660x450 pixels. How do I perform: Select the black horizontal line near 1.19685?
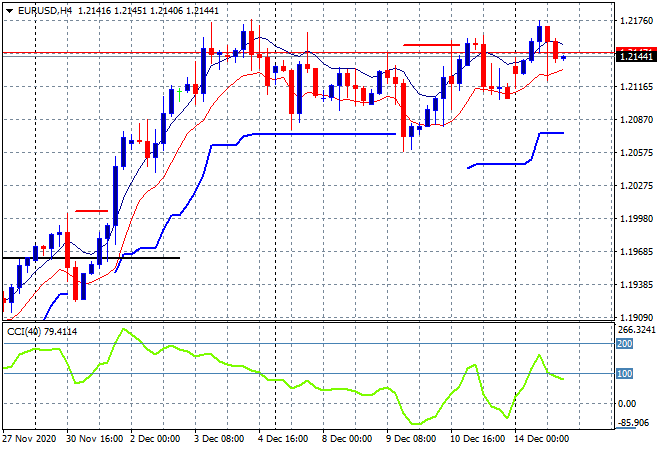click(91, 258)
